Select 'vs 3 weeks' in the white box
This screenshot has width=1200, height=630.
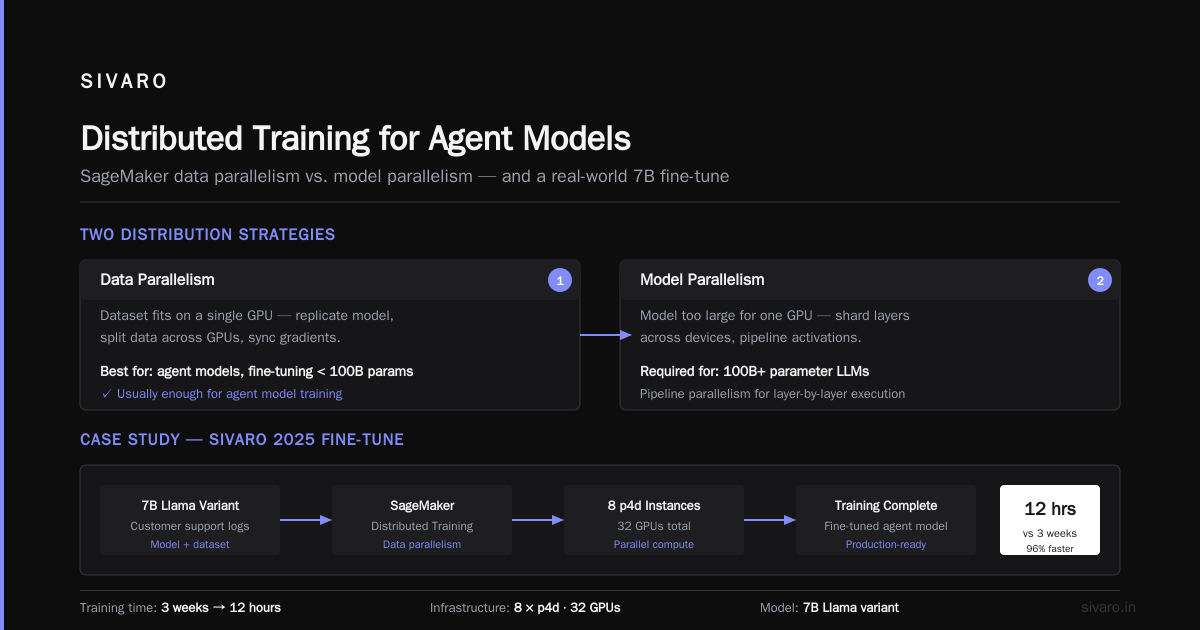(x=1050, y=533)
